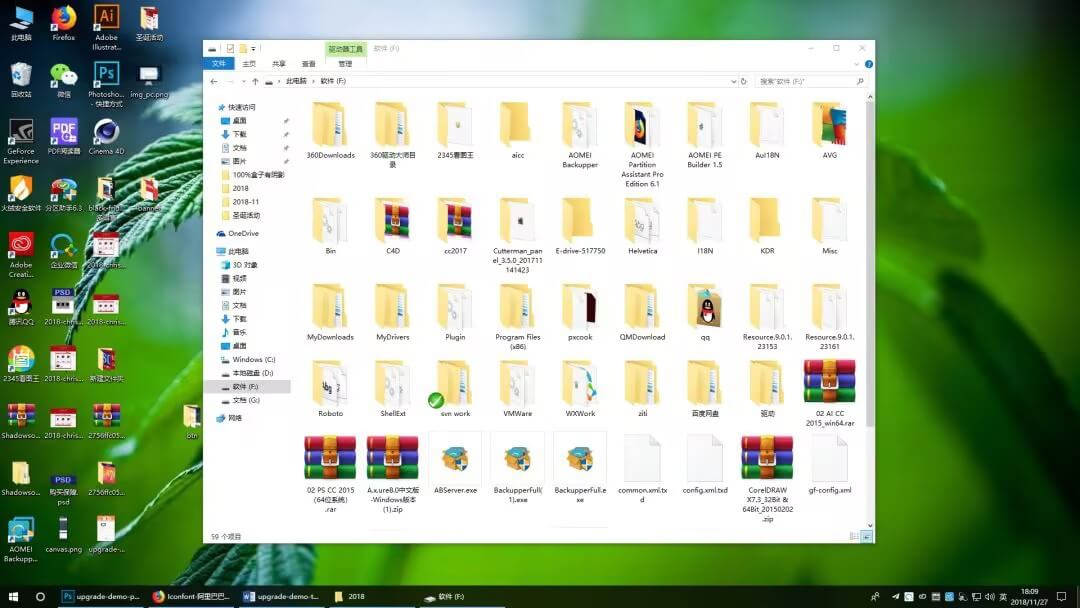Open the blue Help question mark icon
Viewport: 1080px width, 608px height.
[867, 63]
